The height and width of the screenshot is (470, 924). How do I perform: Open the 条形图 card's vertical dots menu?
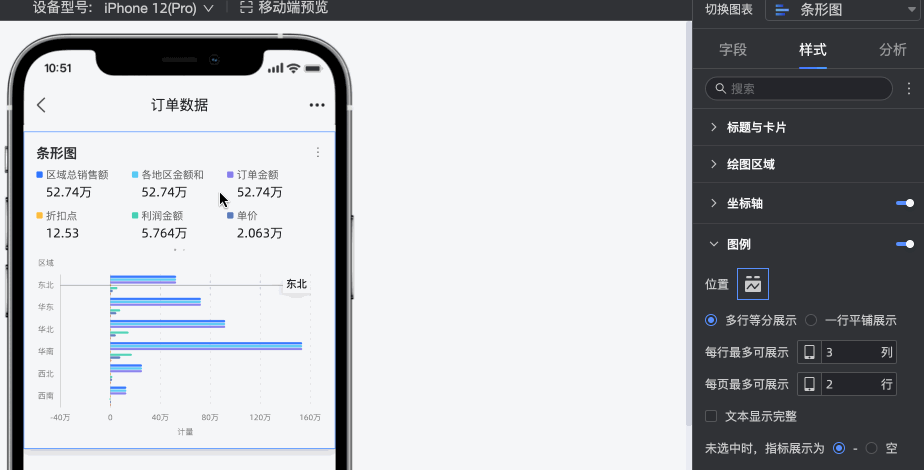[318, 153]
